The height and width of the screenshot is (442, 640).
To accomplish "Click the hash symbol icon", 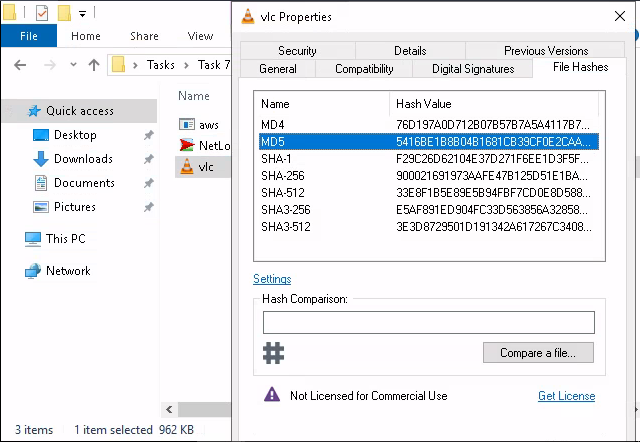I will (x=274, y=352).
